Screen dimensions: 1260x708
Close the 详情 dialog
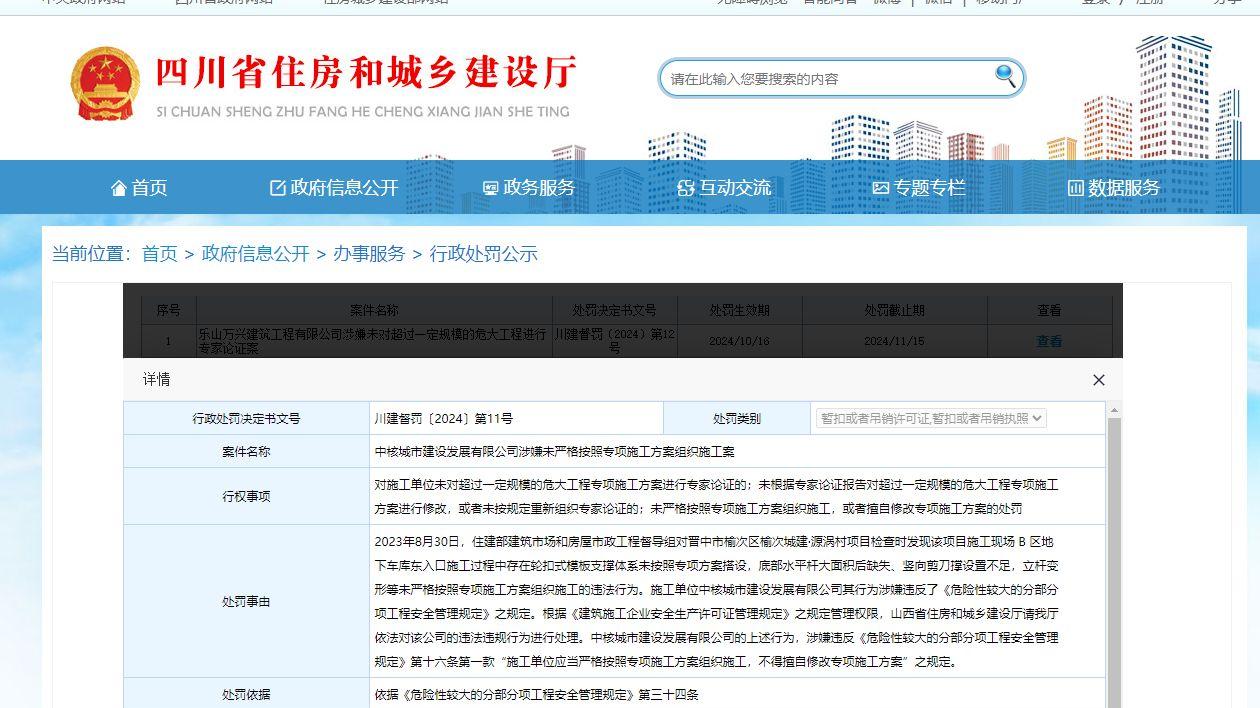(1099, 380)
